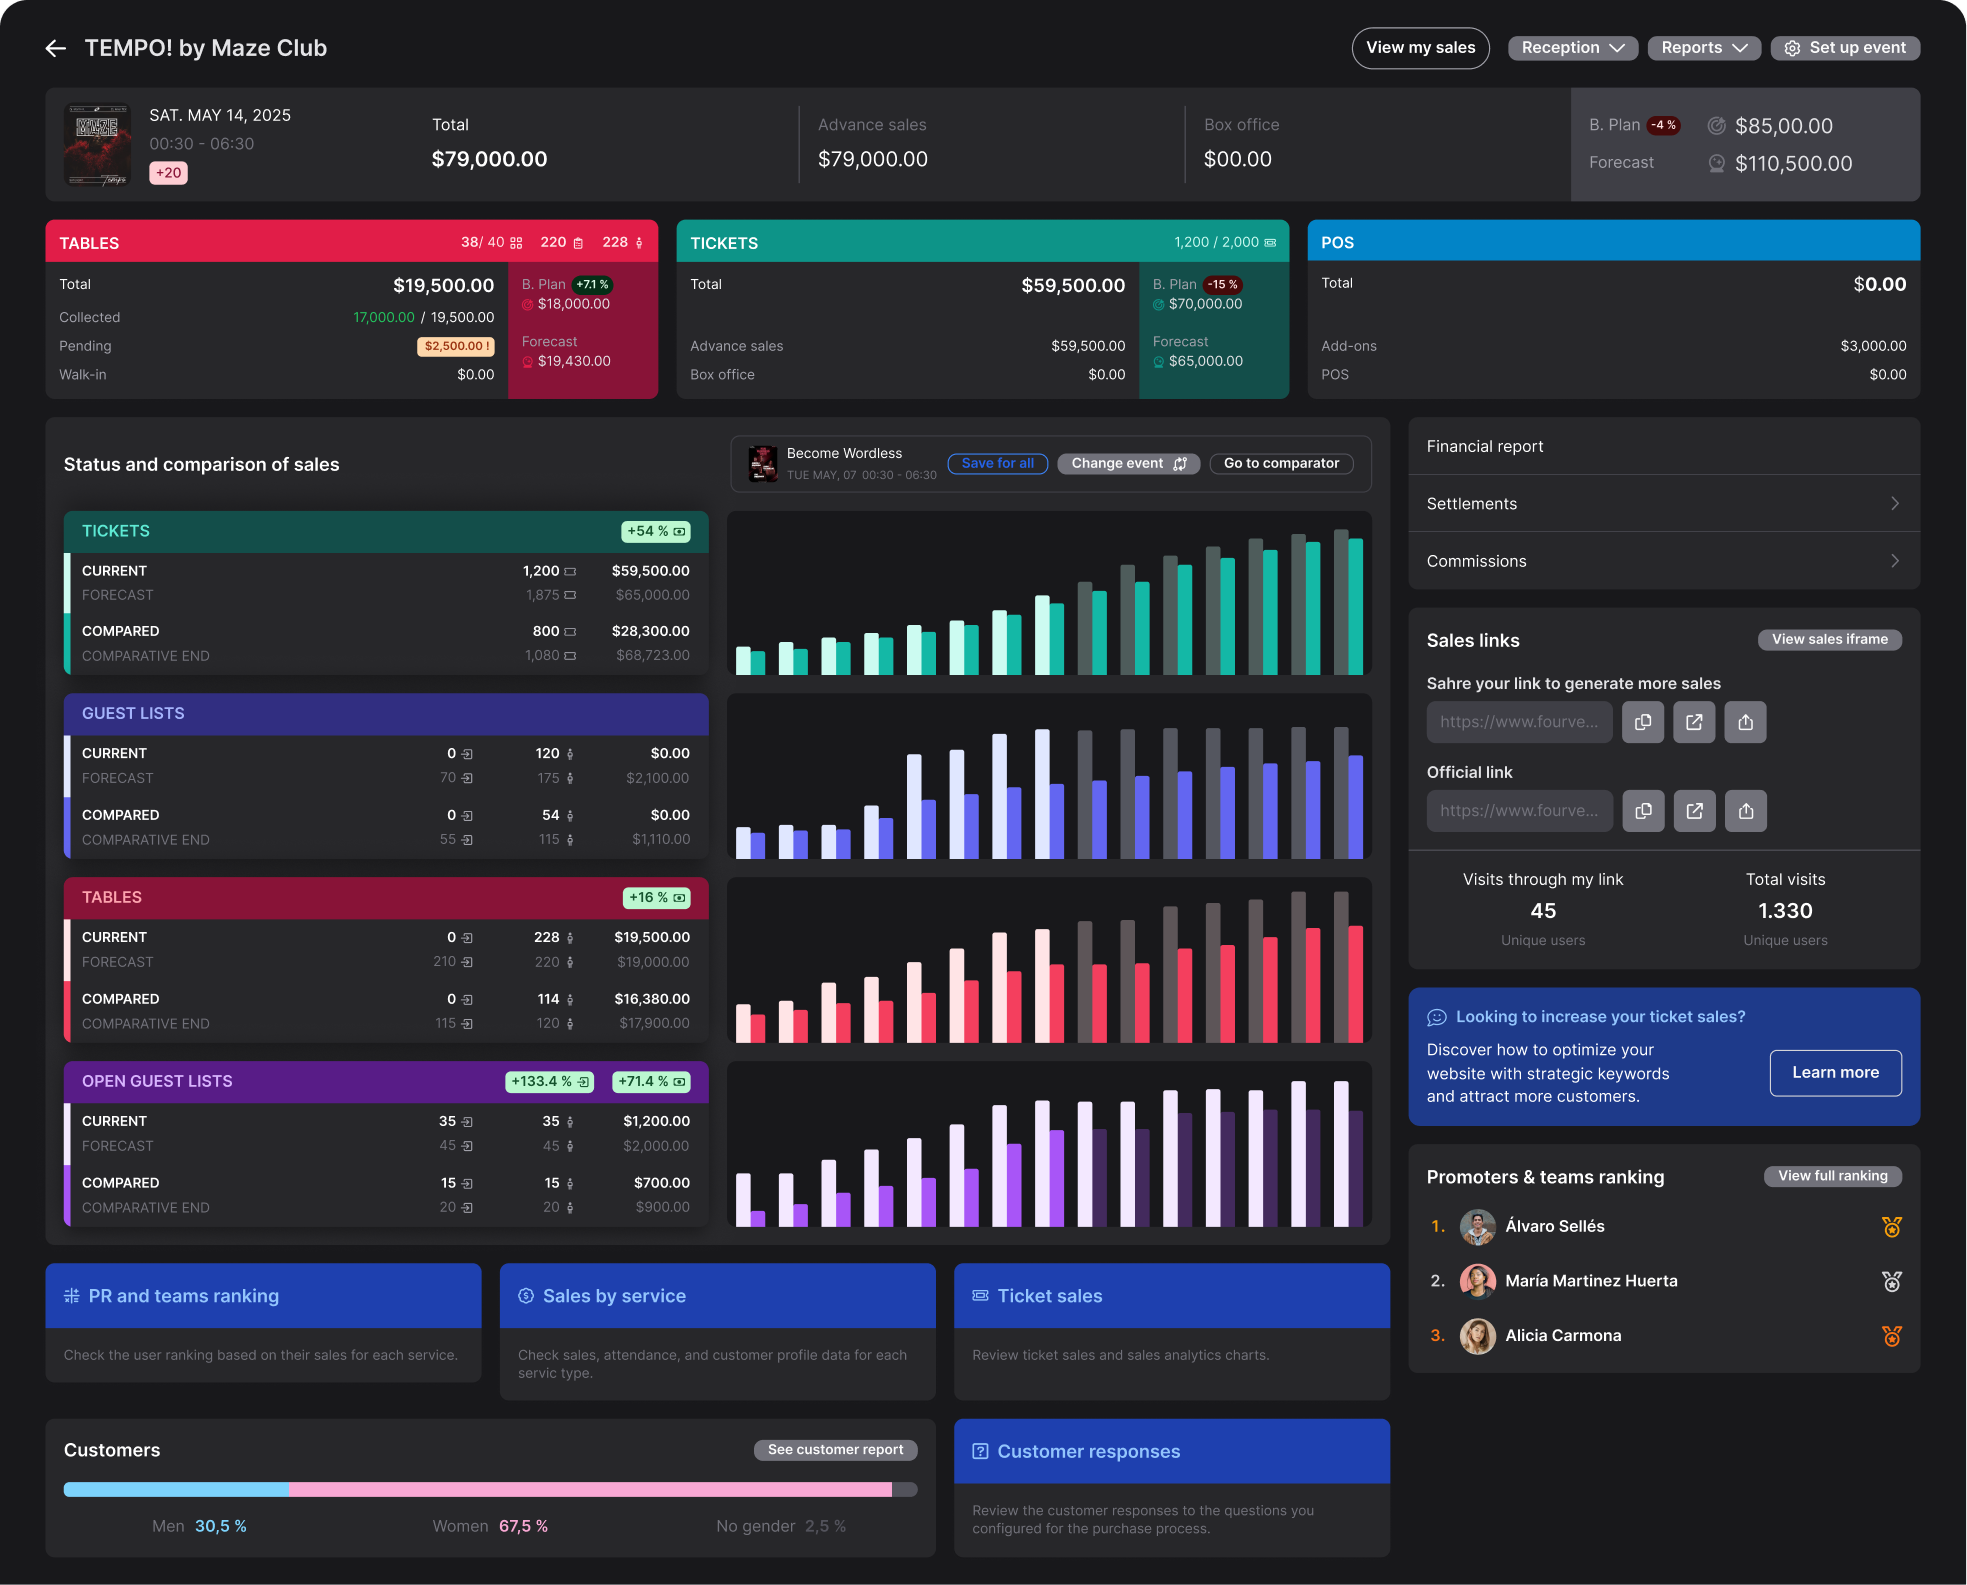The height and width of the screenshot is (1585, 1967).
Task: Select the TICKETS summary header
Action: 982,242
